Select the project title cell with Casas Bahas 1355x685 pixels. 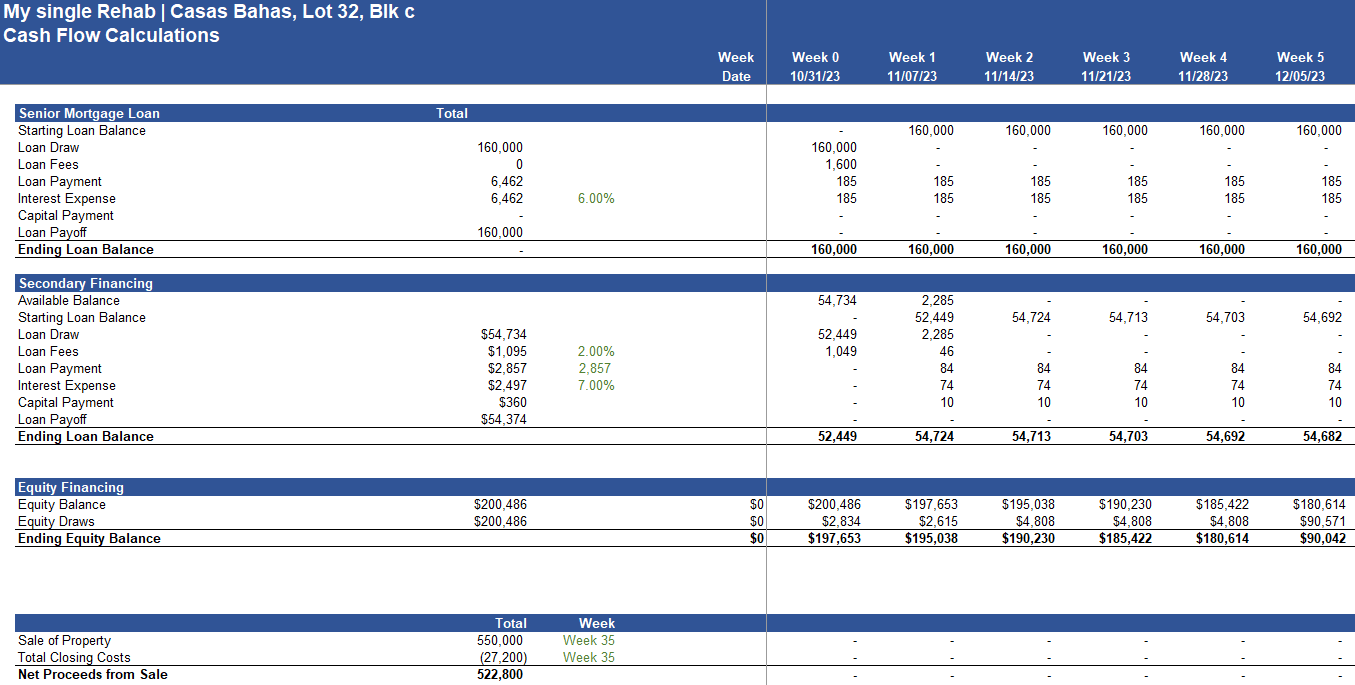209,12
